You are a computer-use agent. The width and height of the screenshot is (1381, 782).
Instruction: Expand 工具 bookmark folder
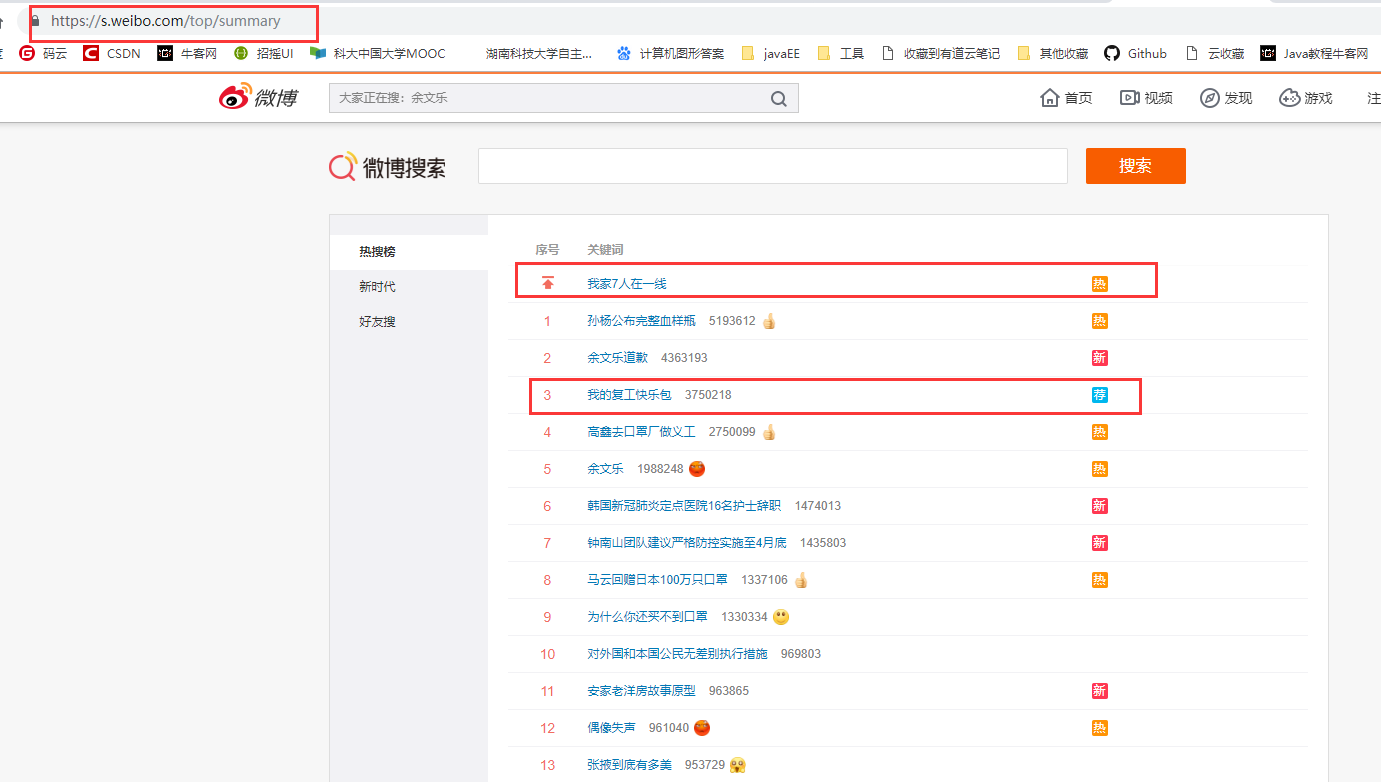(840, 54)
